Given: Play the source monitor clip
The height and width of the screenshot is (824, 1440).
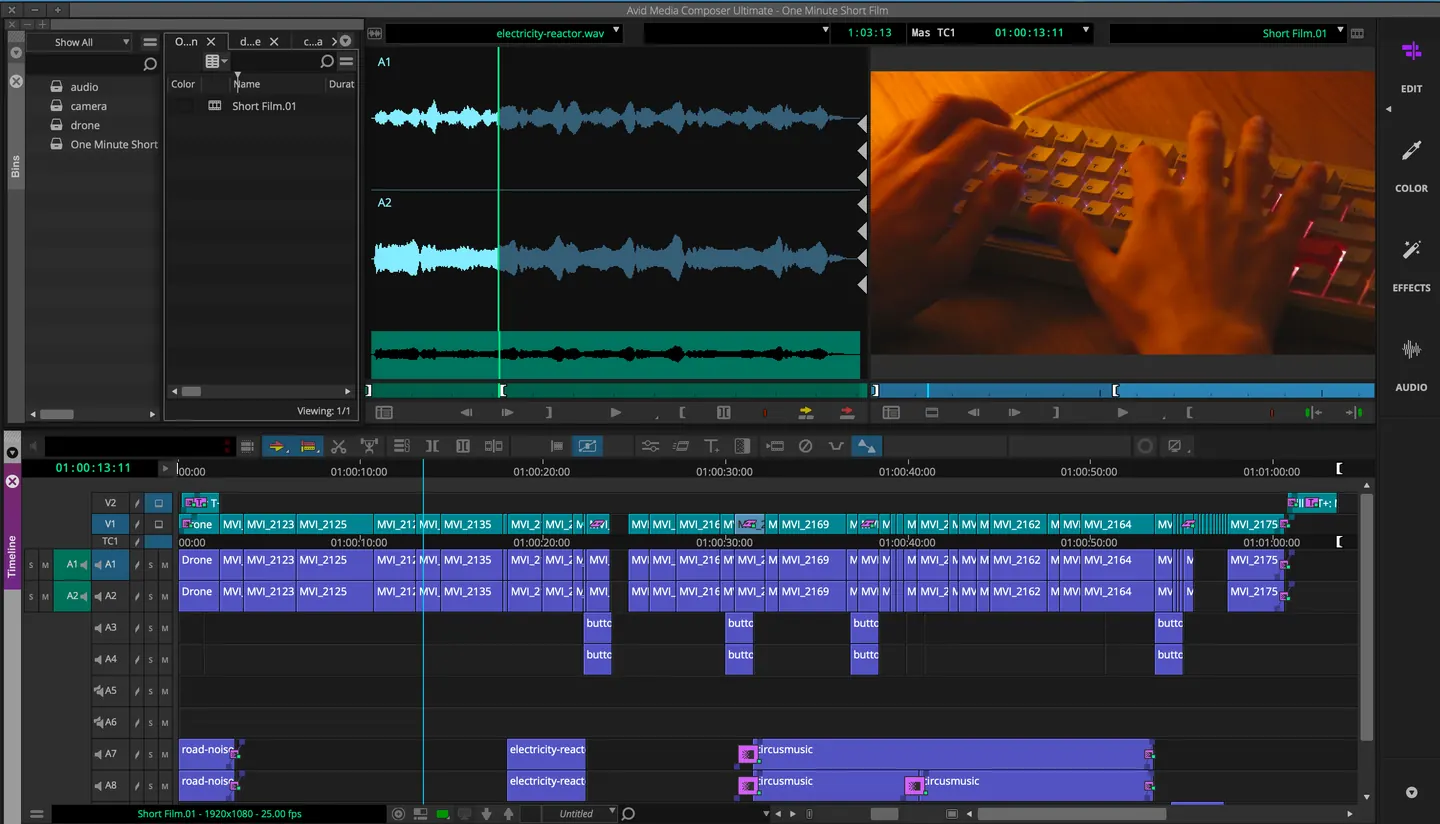Looking at the screenshot, I should 615,412.
